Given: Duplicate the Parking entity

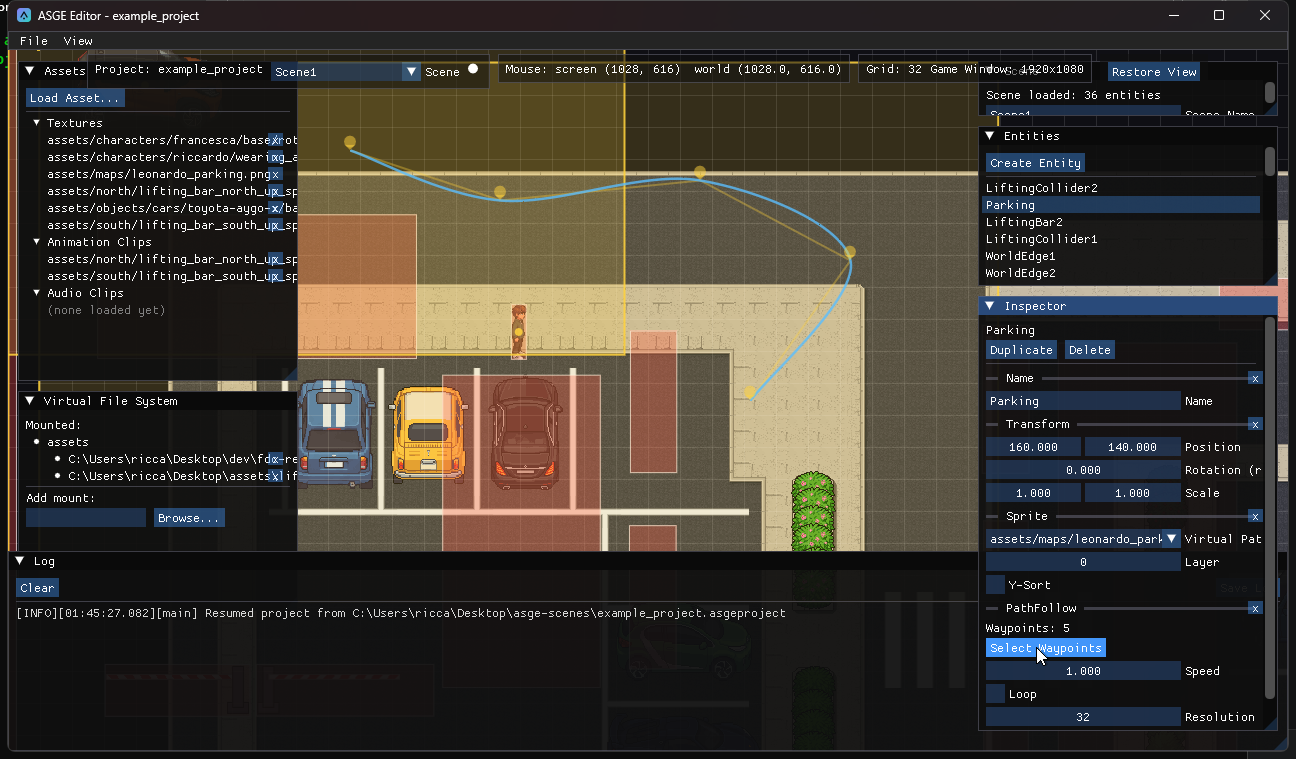Looking at the screenshot, I should (x=1021, y=350).
